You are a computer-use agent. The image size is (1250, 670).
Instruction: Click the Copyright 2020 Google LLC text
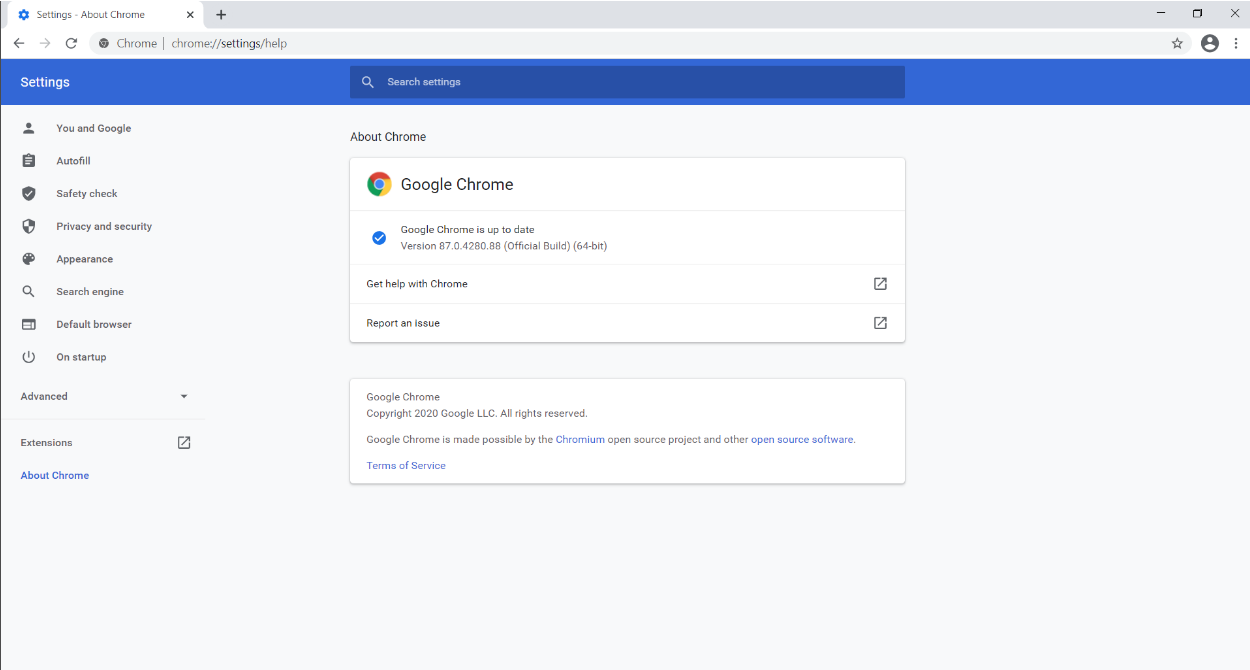pos(477,413)
